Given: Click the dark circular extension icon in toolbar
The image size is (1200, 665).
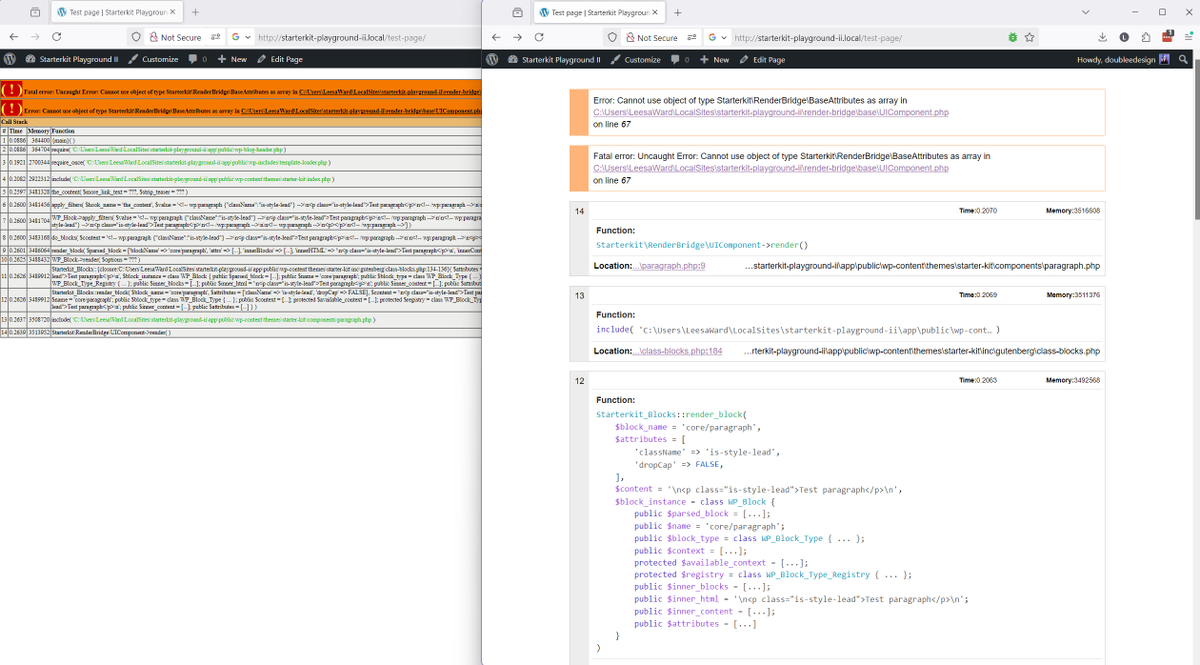Looking at the screenshot, I should (x=1124, y=37).
